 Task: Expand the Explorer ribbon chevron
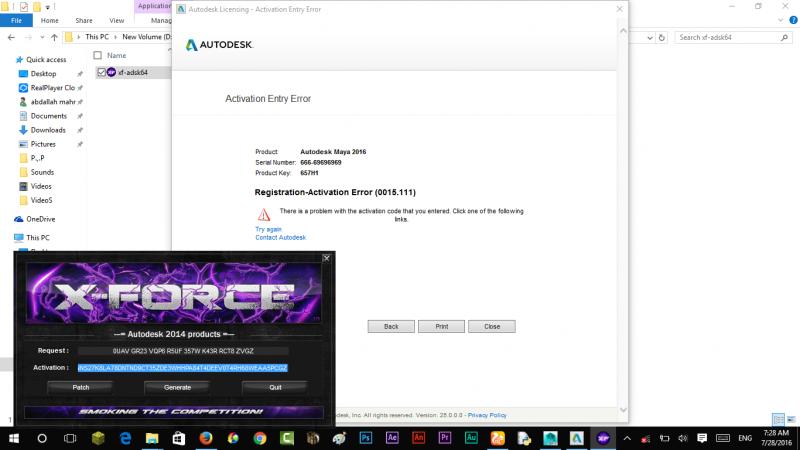click(781, 20)
